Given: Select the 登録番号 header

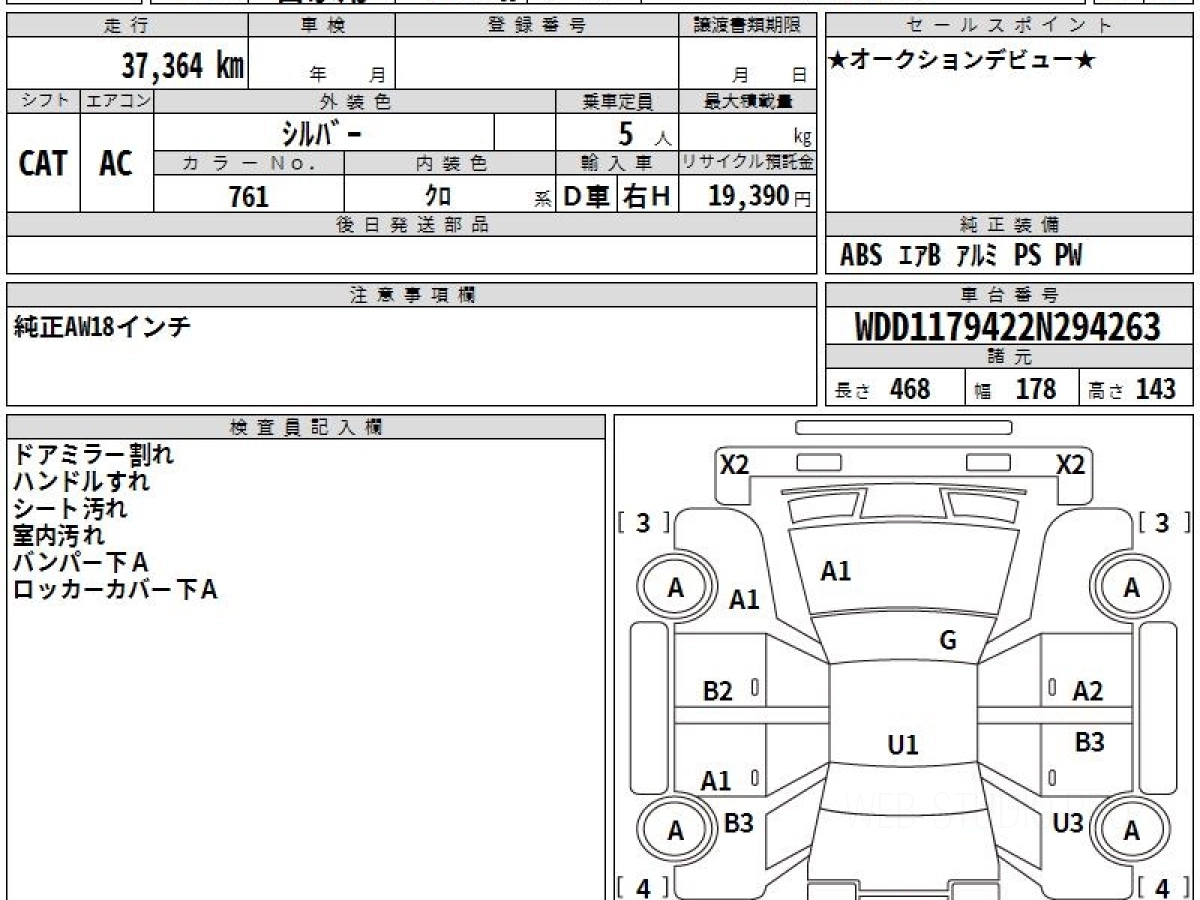Looking at the screenshot, I should (x=537, y=26).
